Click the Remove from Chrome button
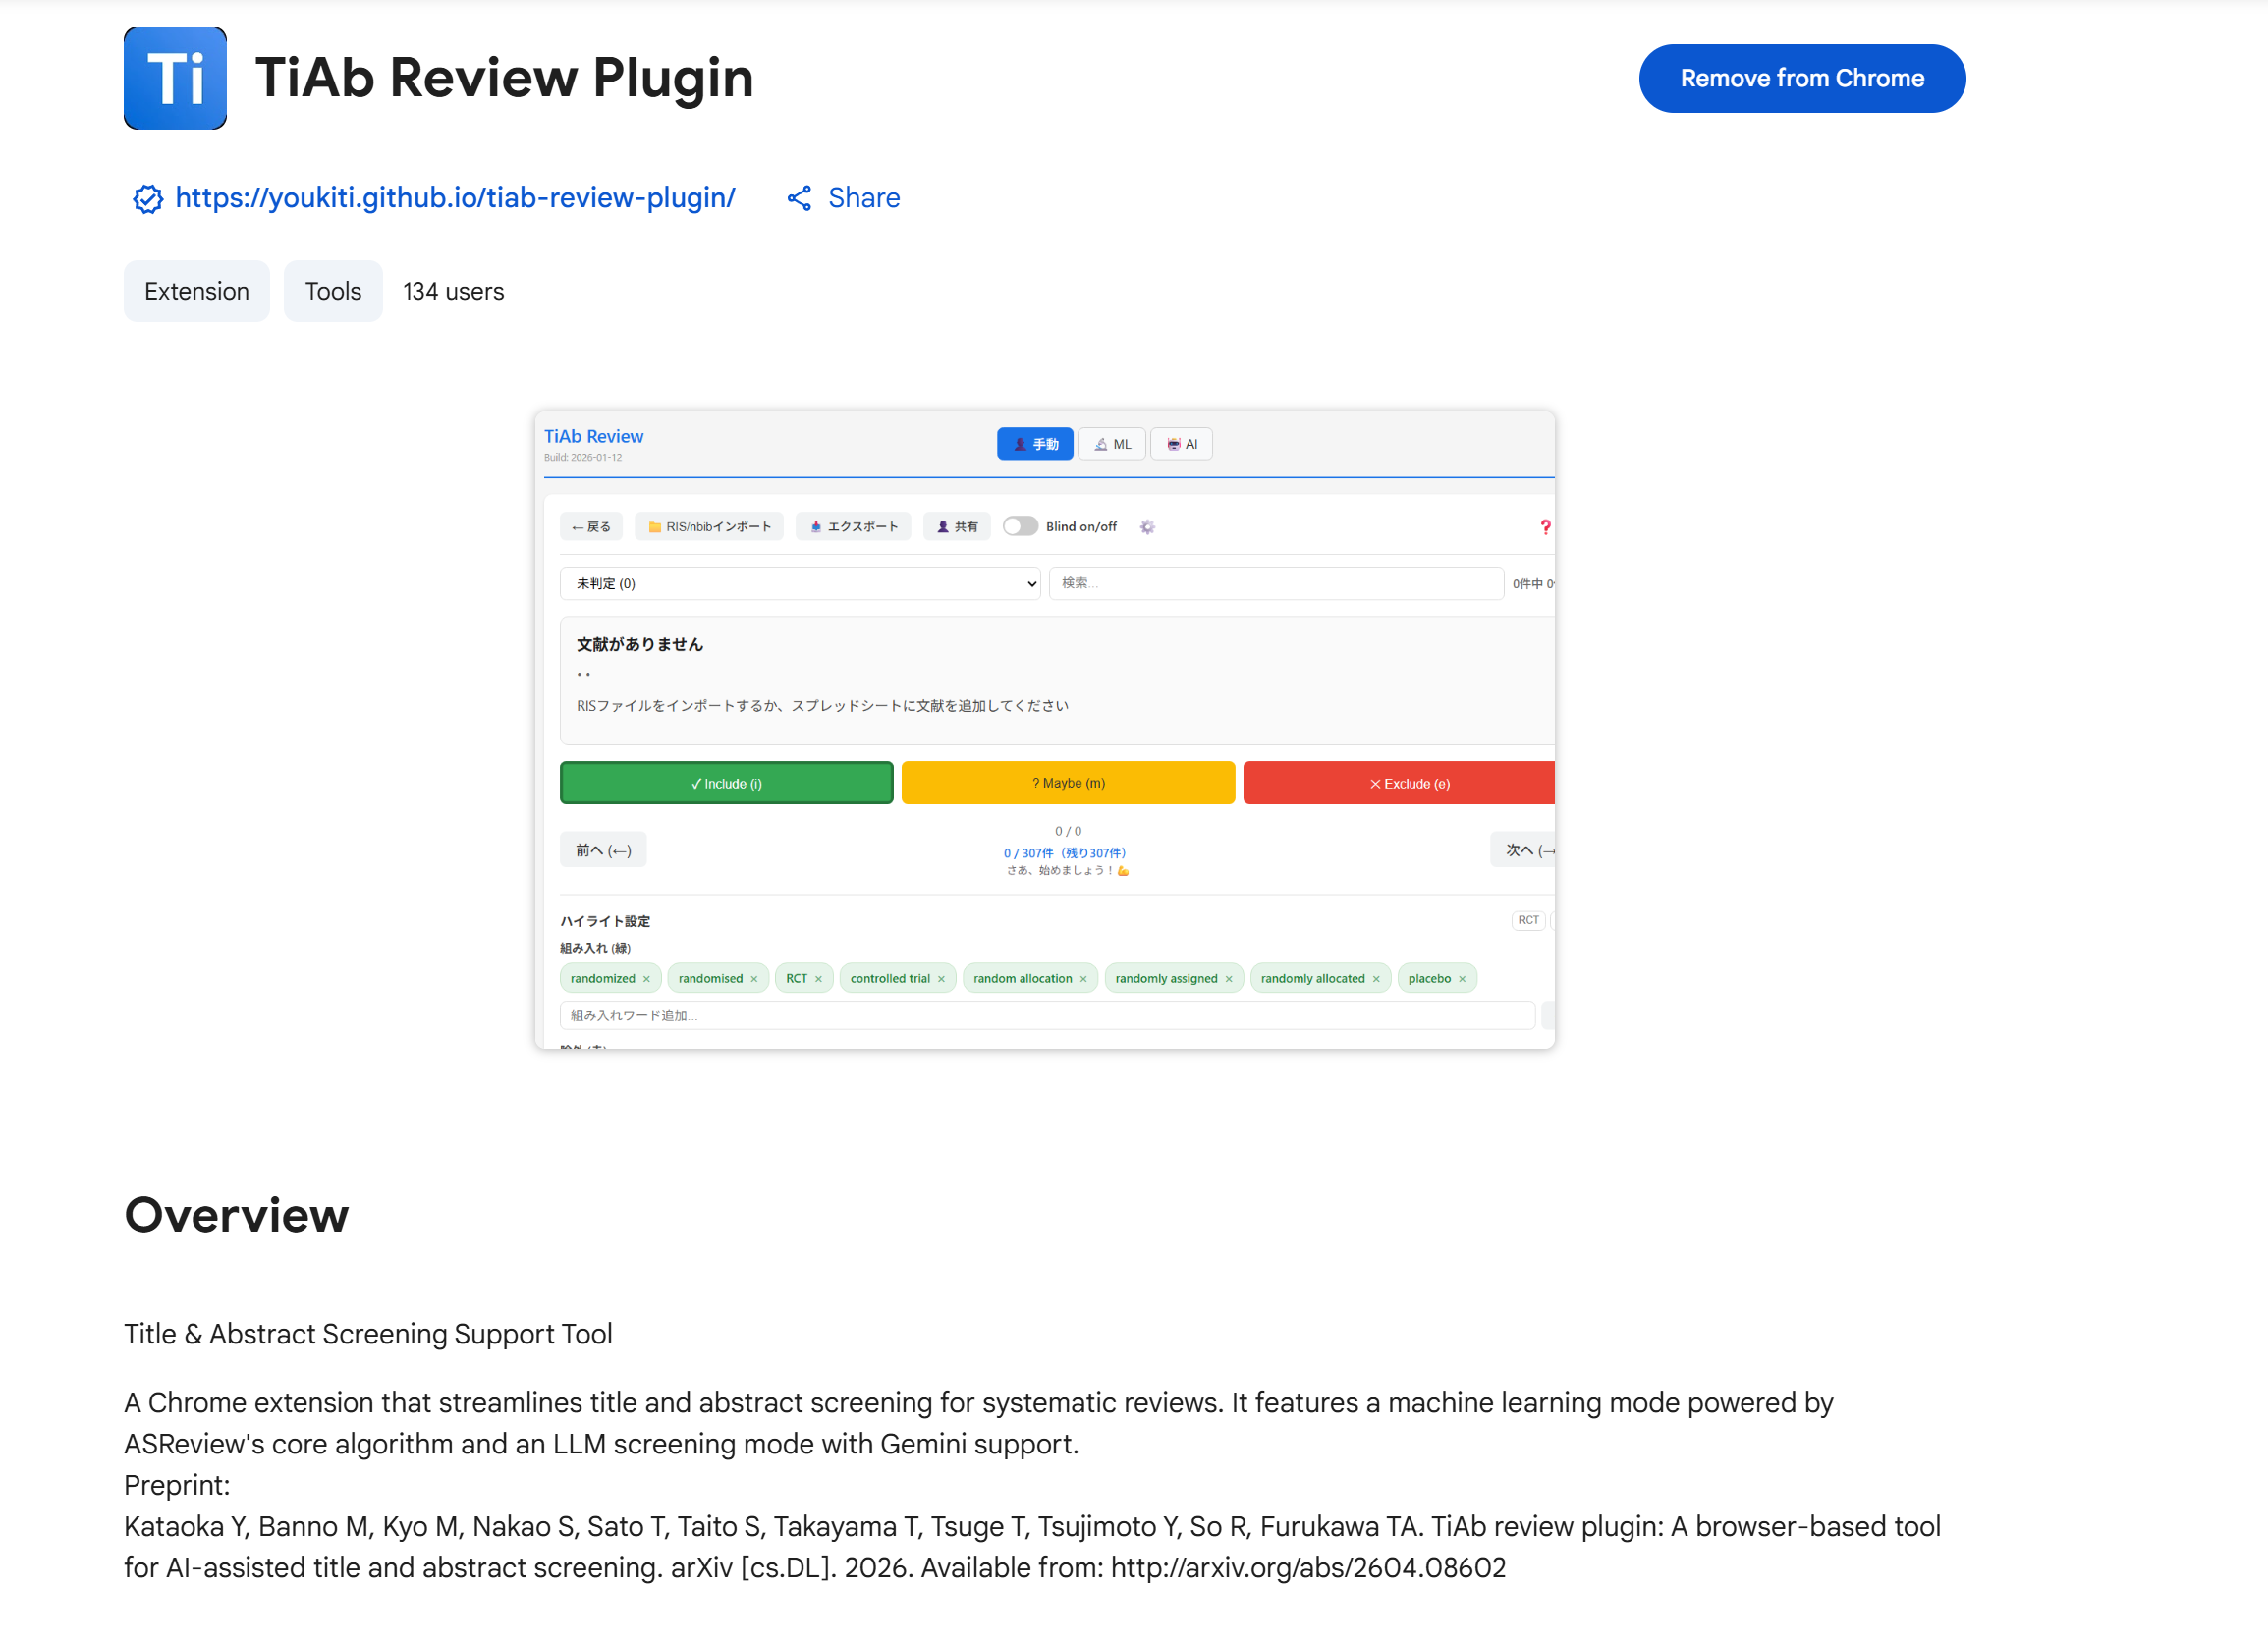 (1801, 78)
